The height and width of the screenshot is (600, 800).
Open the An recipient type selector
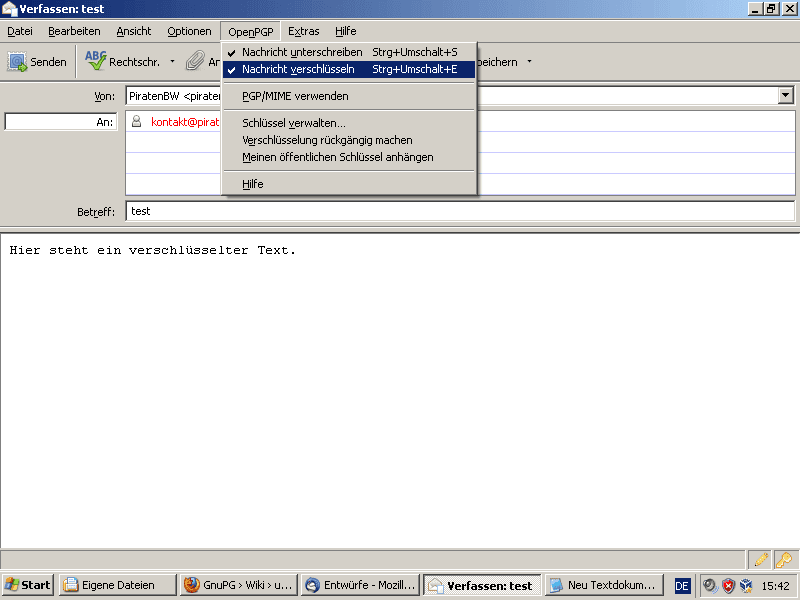pyautogui.click(x=60, y=122)
